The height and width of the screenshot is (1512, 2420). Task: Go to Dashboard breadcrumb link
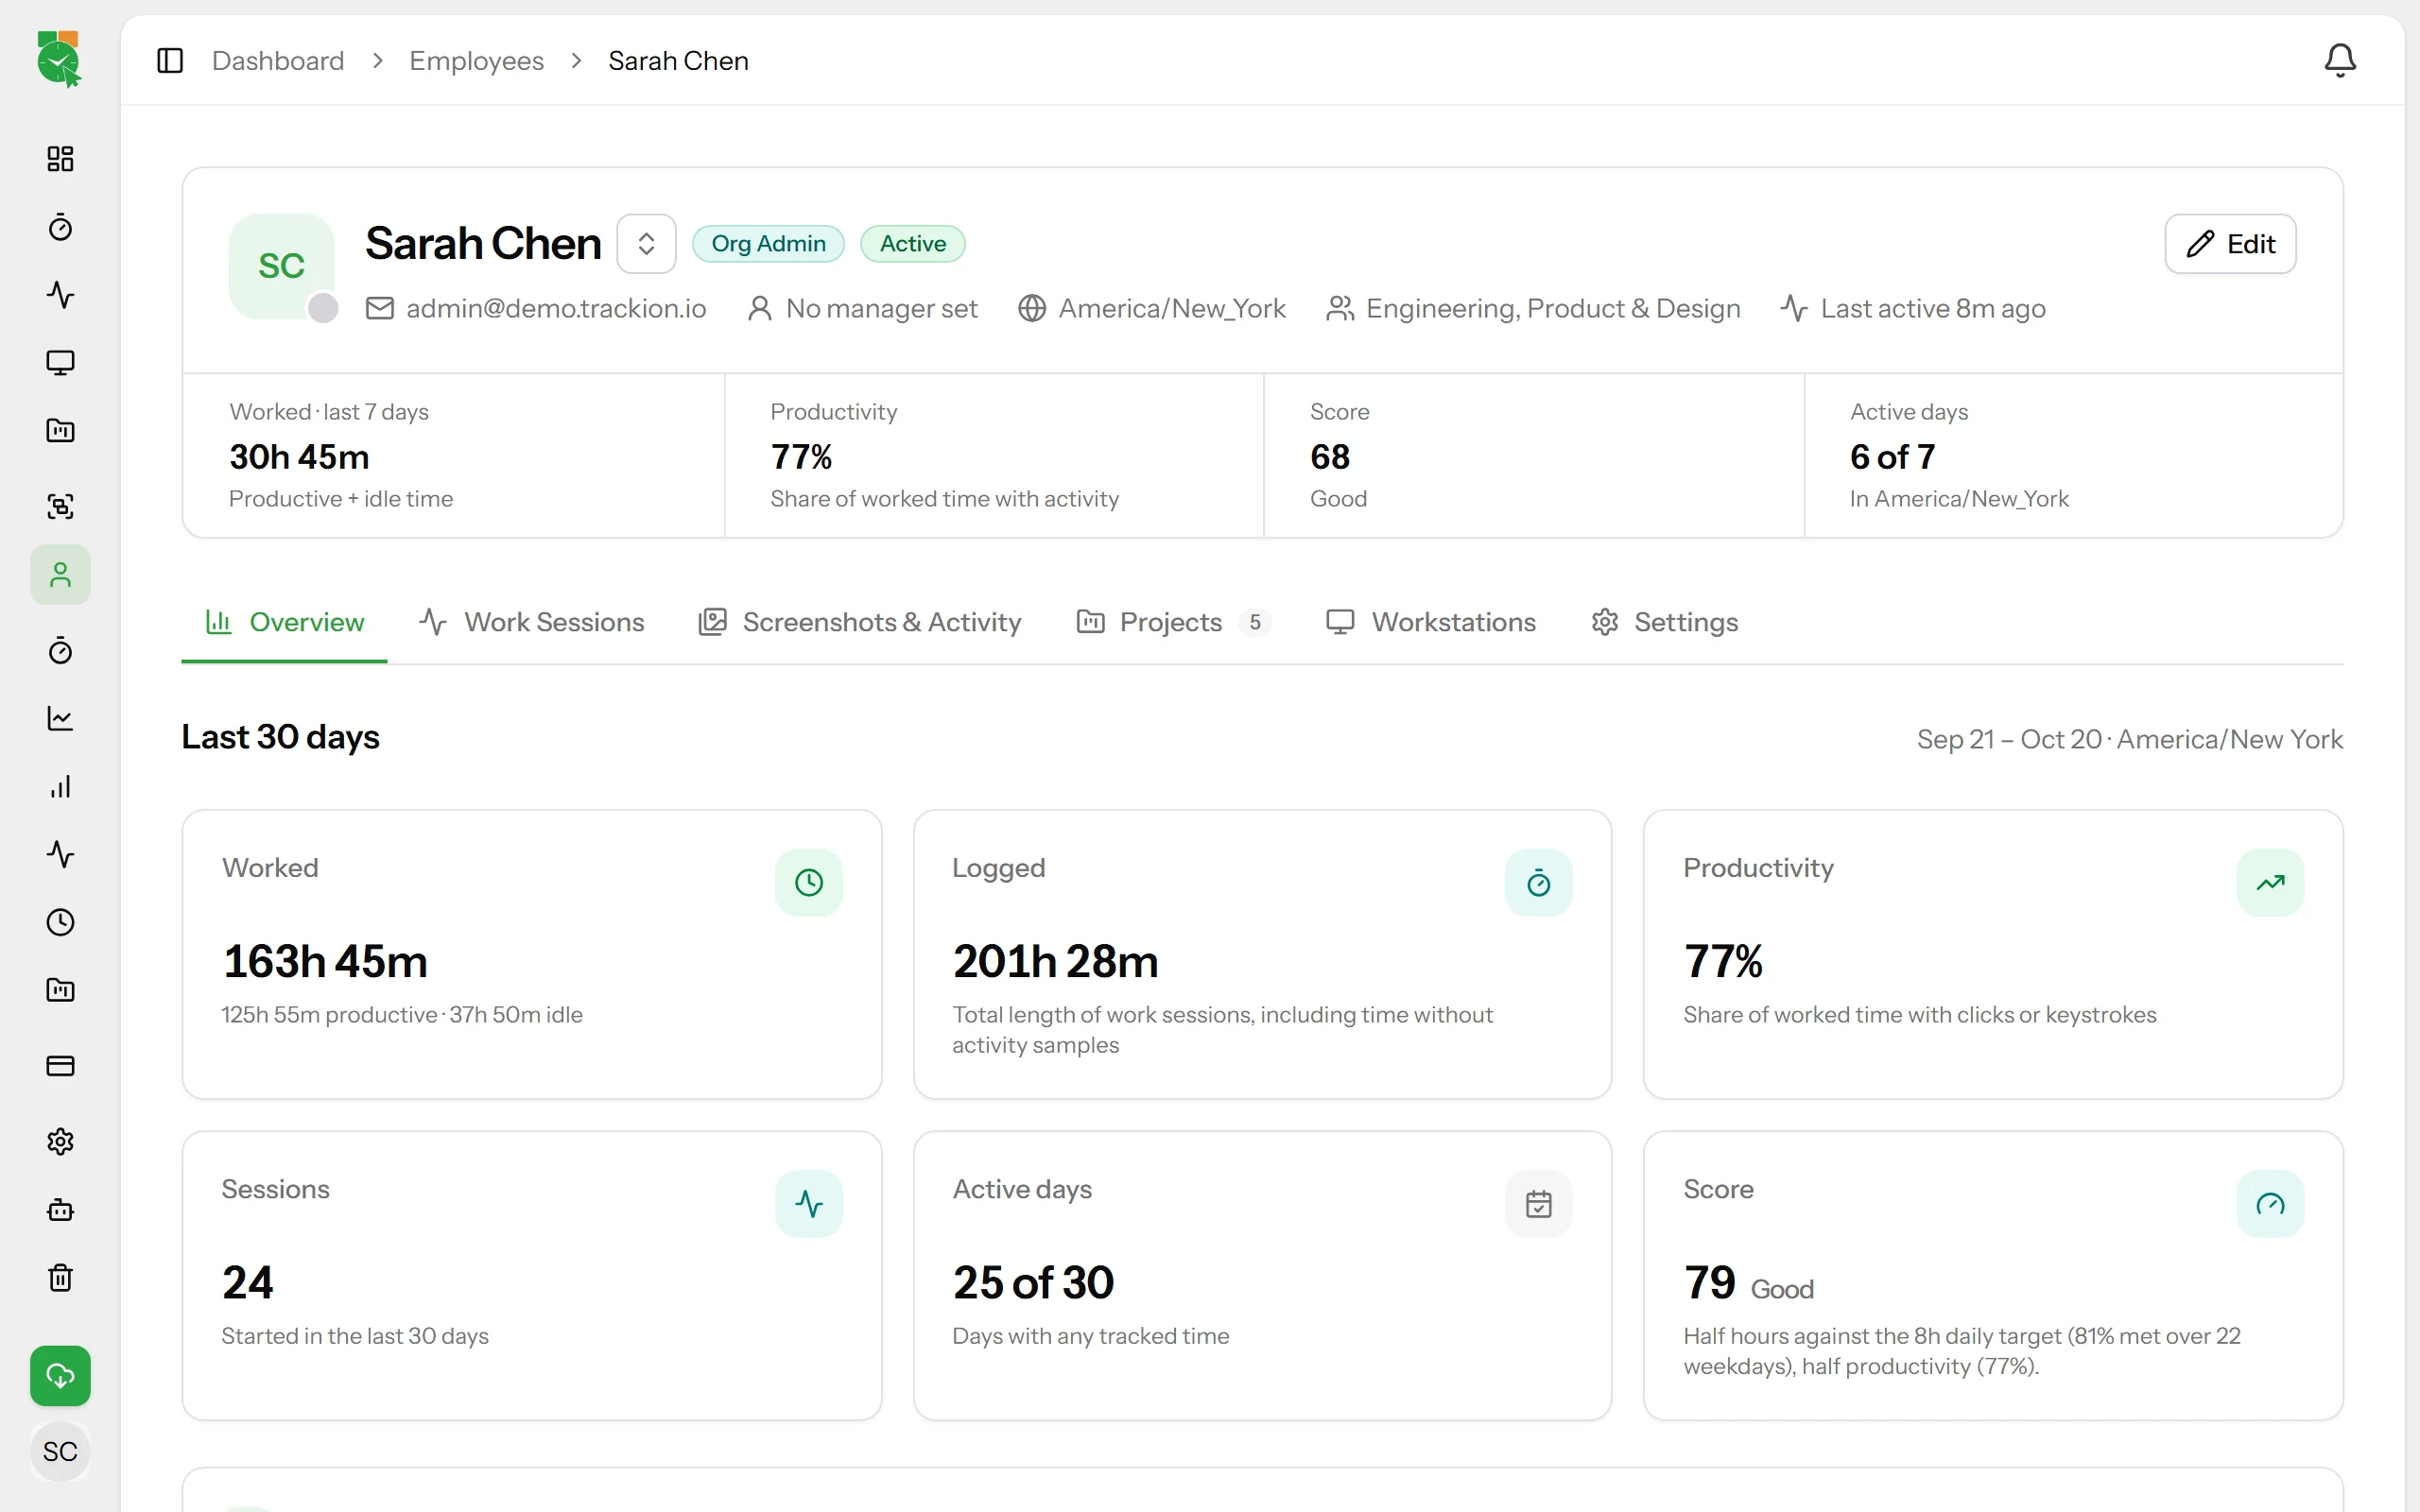(278, 61)
